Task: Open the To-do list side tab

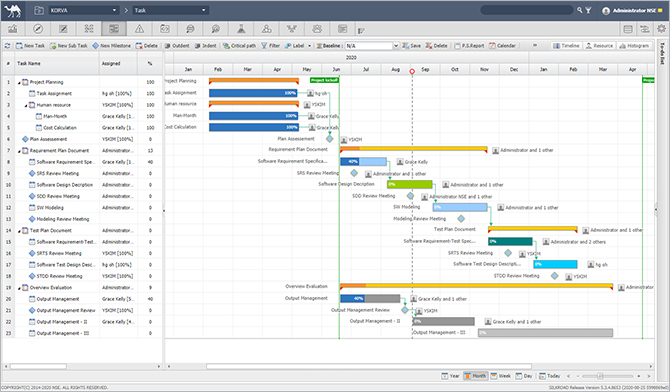Action: click(x=662, y=53)
